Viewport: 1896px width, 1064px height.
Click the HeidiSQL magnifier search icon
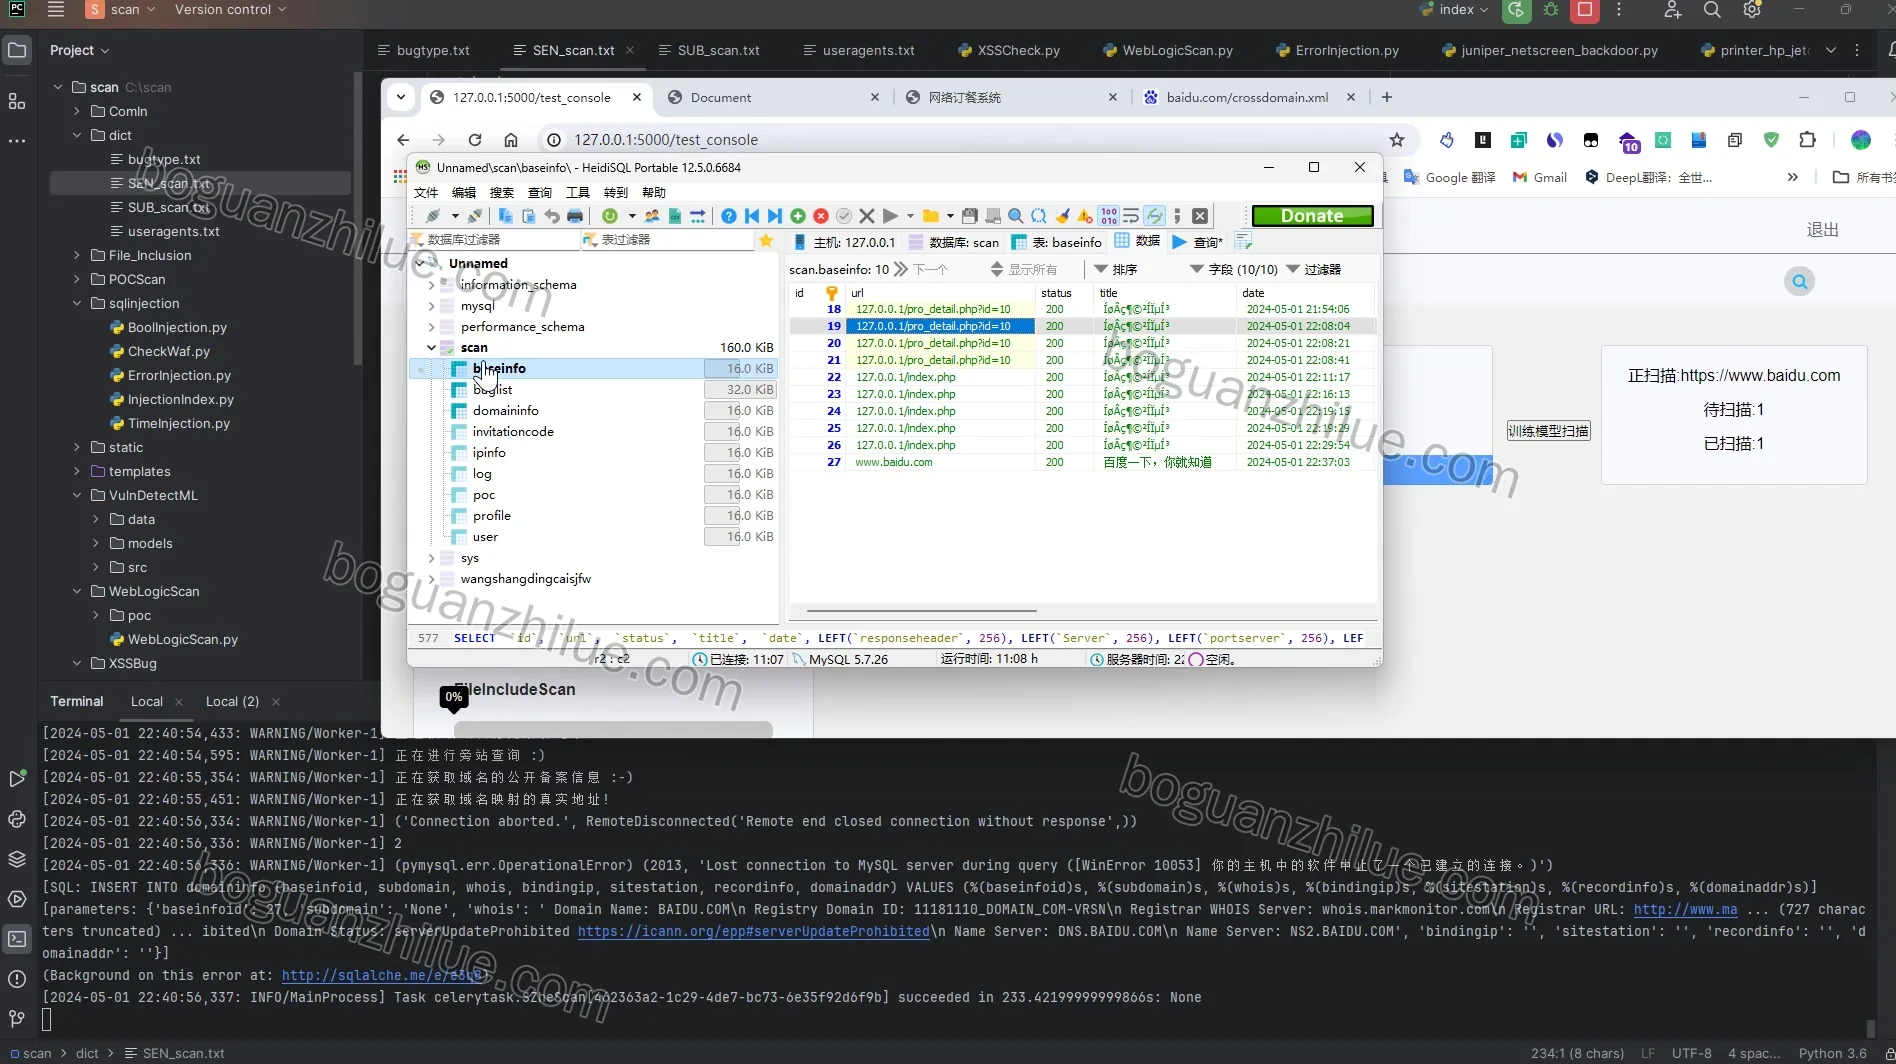(x=1015, y=216)
